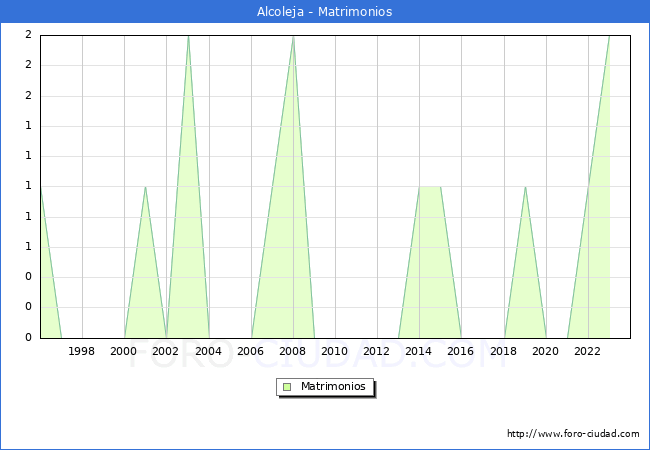
Task: Click the 2014 x-axis year label
Action: pyautogui.click(x=418, y=351)
